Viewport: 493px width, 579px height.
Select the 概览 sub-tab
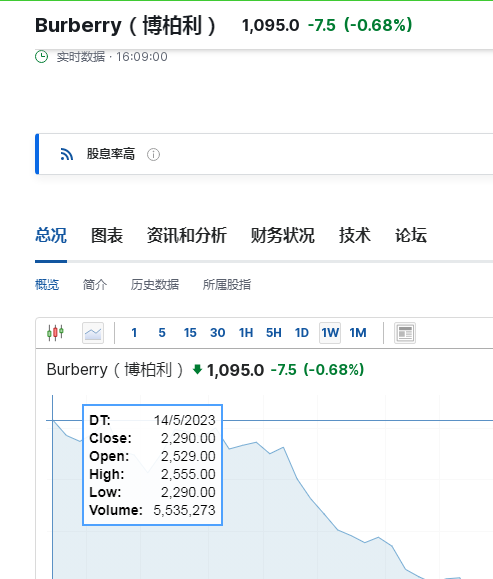(x=47, y=285)
